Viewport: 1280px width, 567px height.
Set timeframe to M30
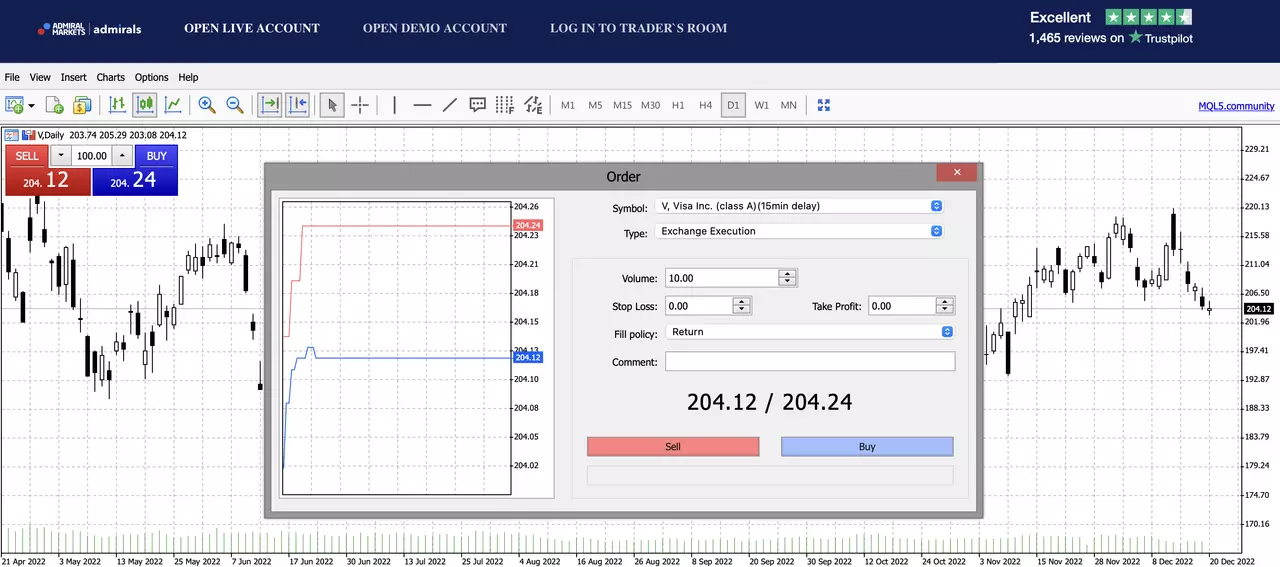click(651, 105)
